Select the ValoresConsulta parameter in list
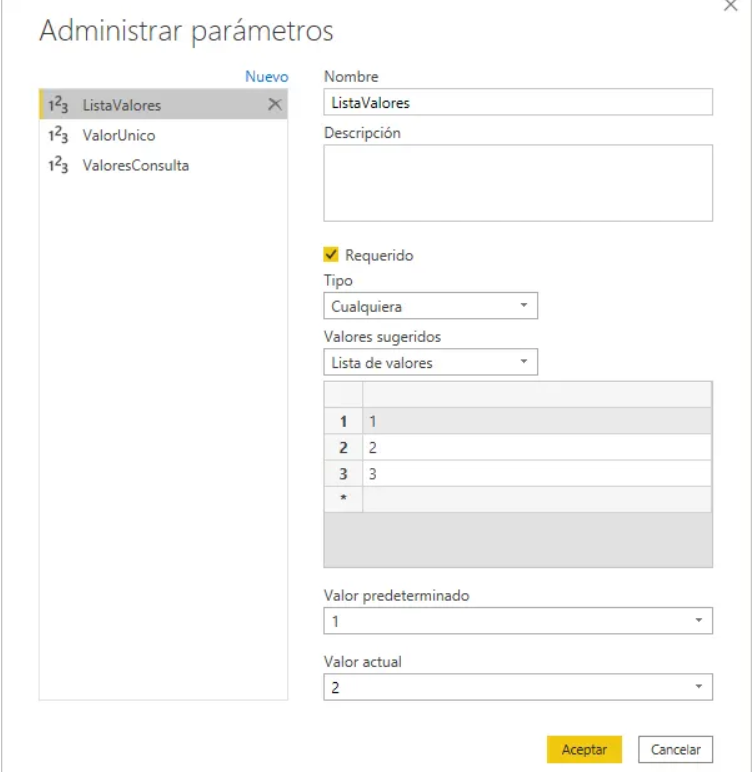 click(135, 166)
